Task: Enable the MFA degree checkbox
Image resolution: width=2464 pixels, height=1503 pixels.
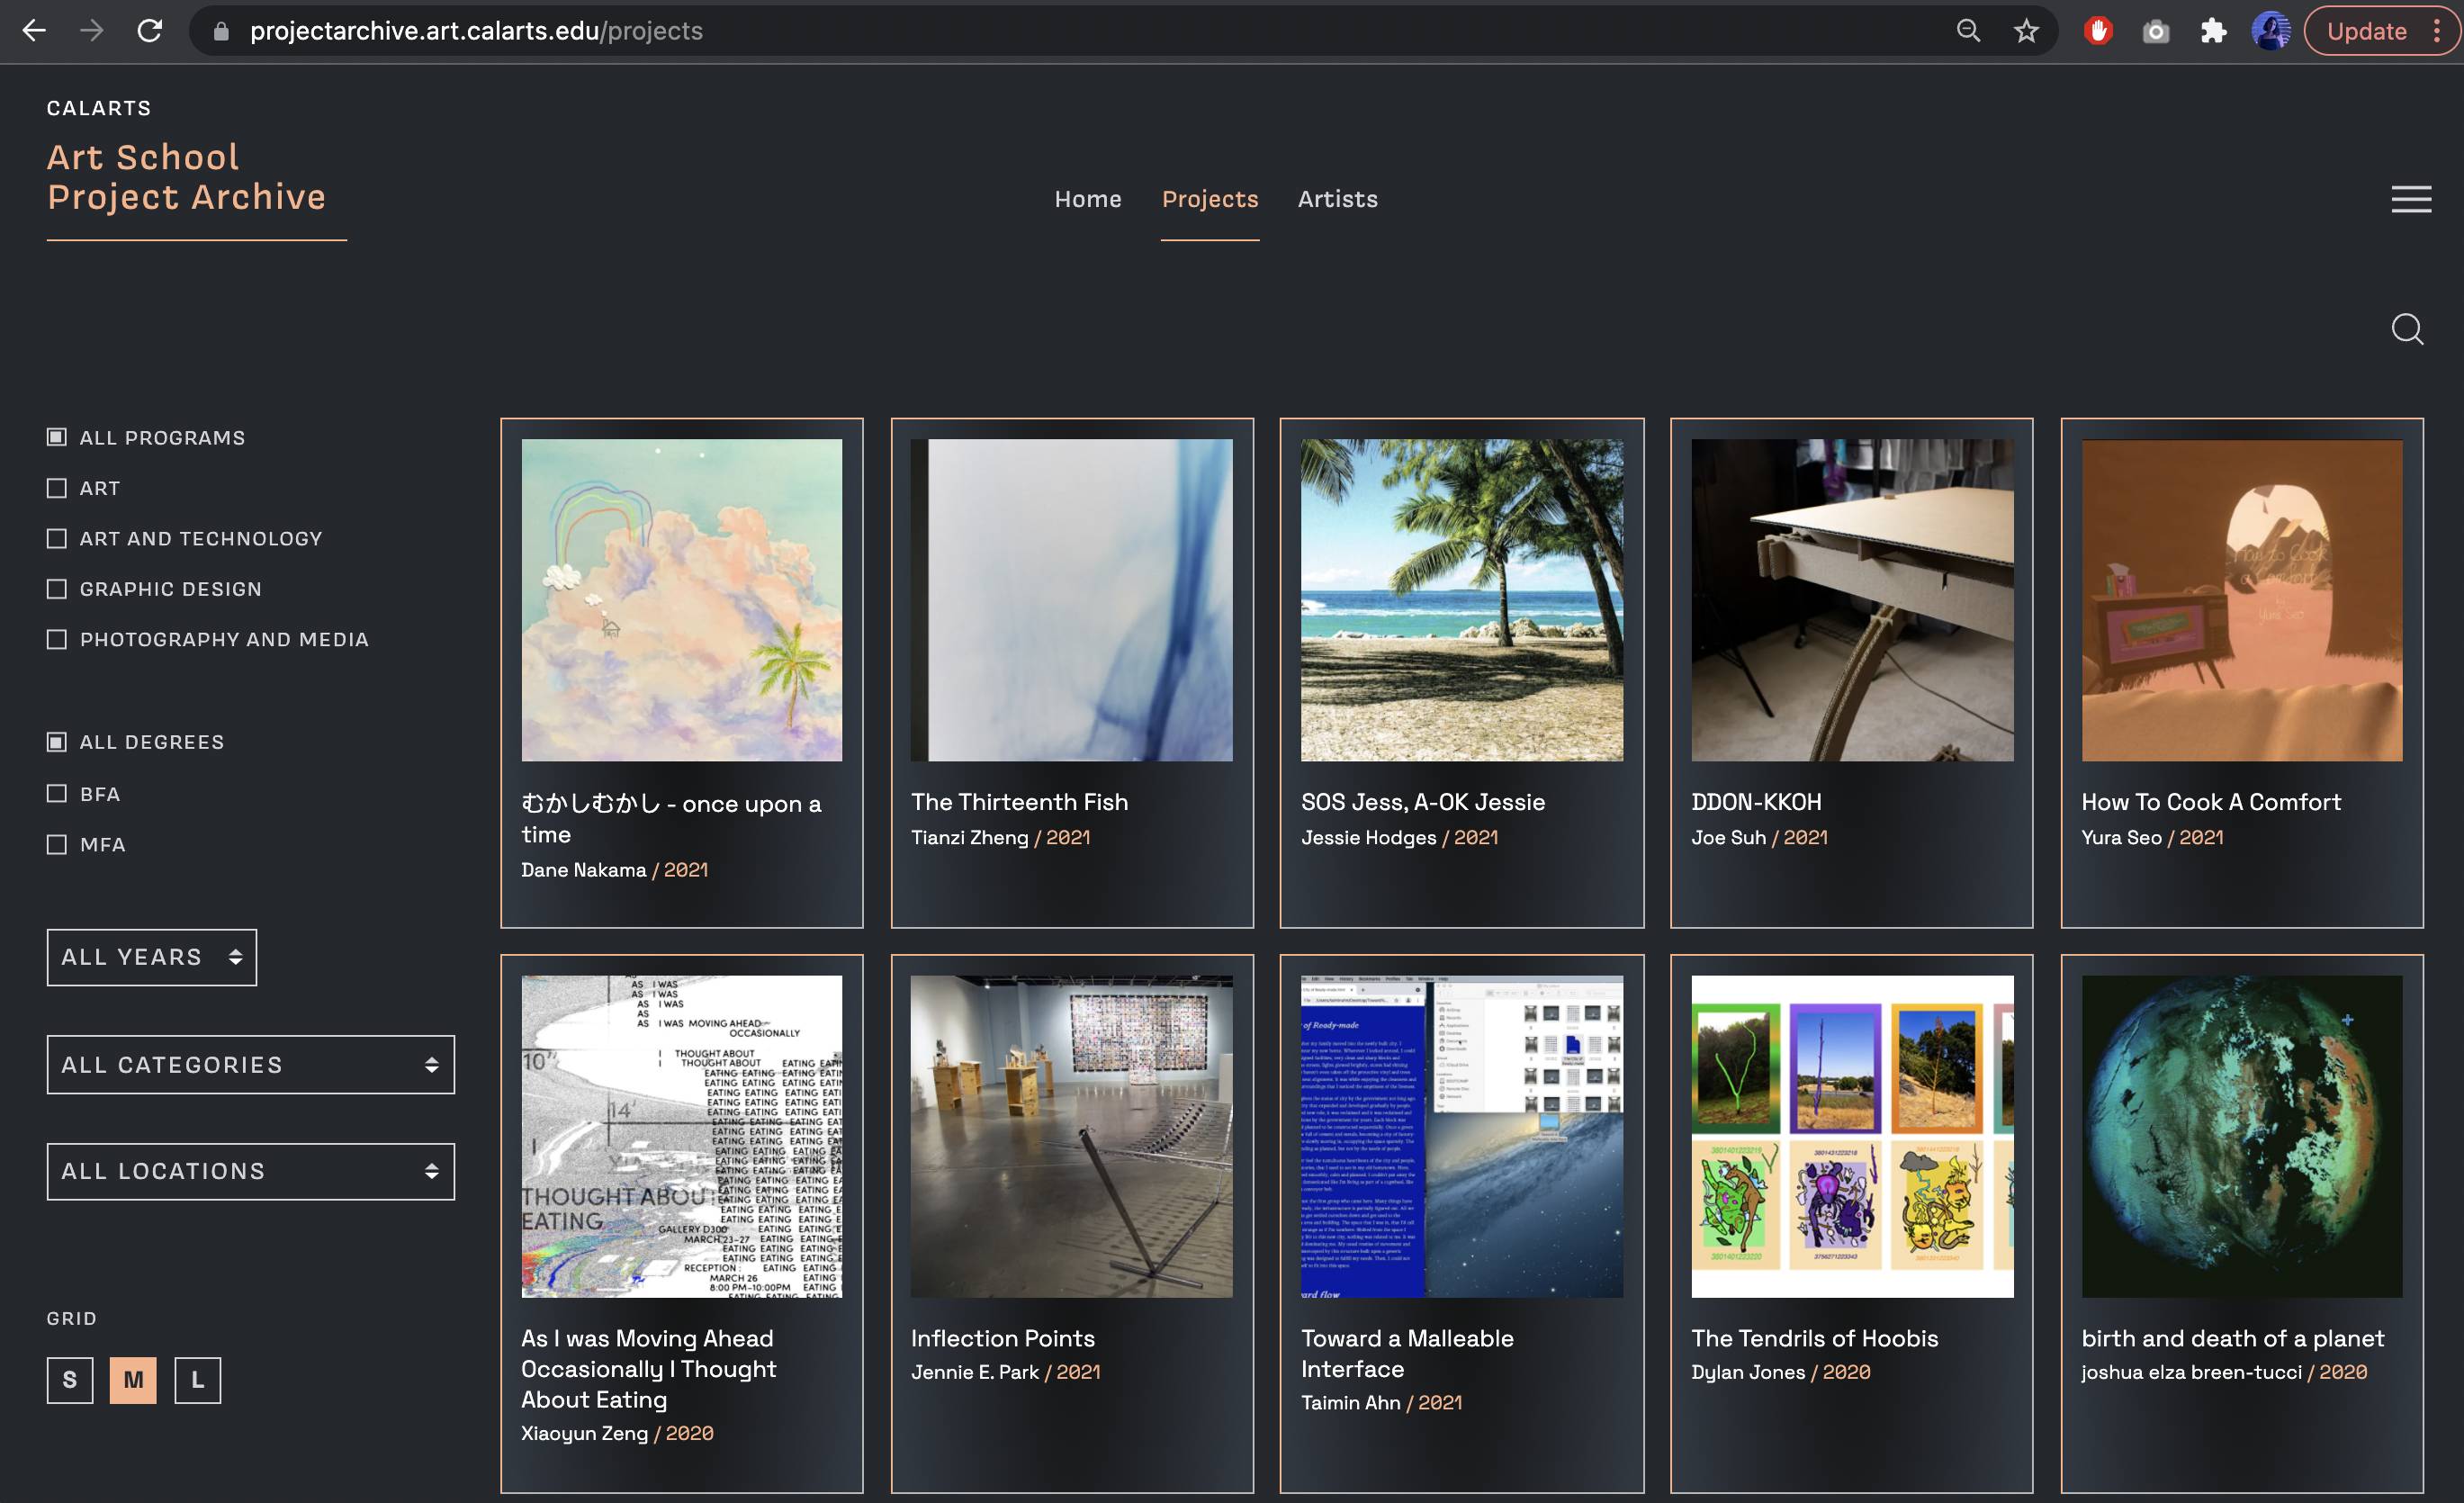Action: click(x=57, y=844)
